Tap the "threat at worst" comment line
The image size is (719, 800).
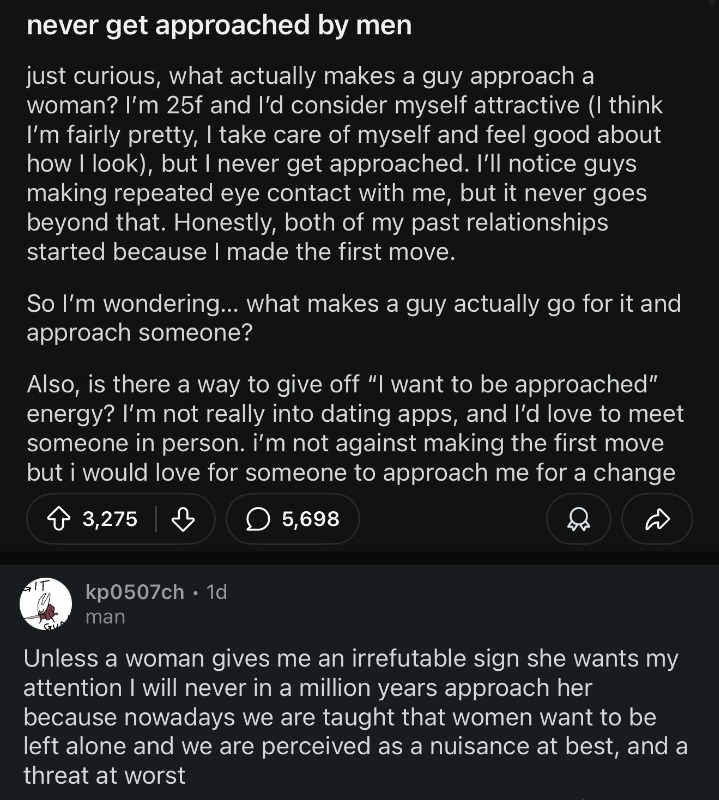[x=104, y=775]
